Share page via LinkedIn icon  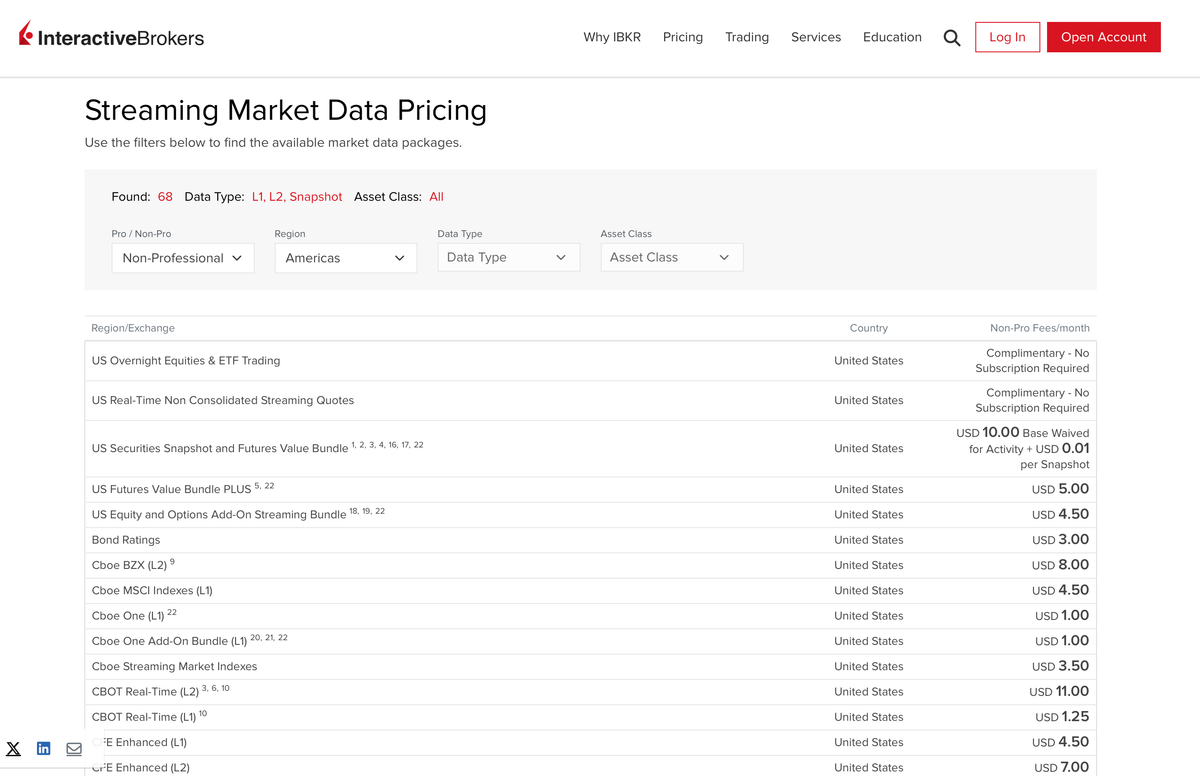coord(44,749)
